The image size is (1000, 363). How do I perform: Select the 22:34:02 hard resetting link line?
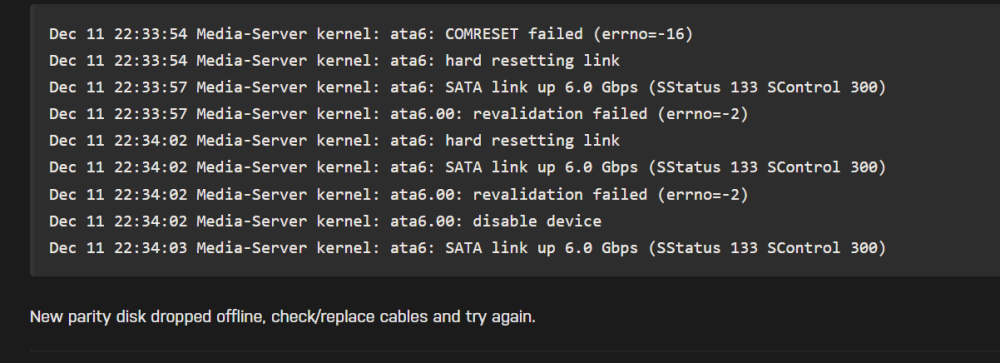click(x=334, y=140)
